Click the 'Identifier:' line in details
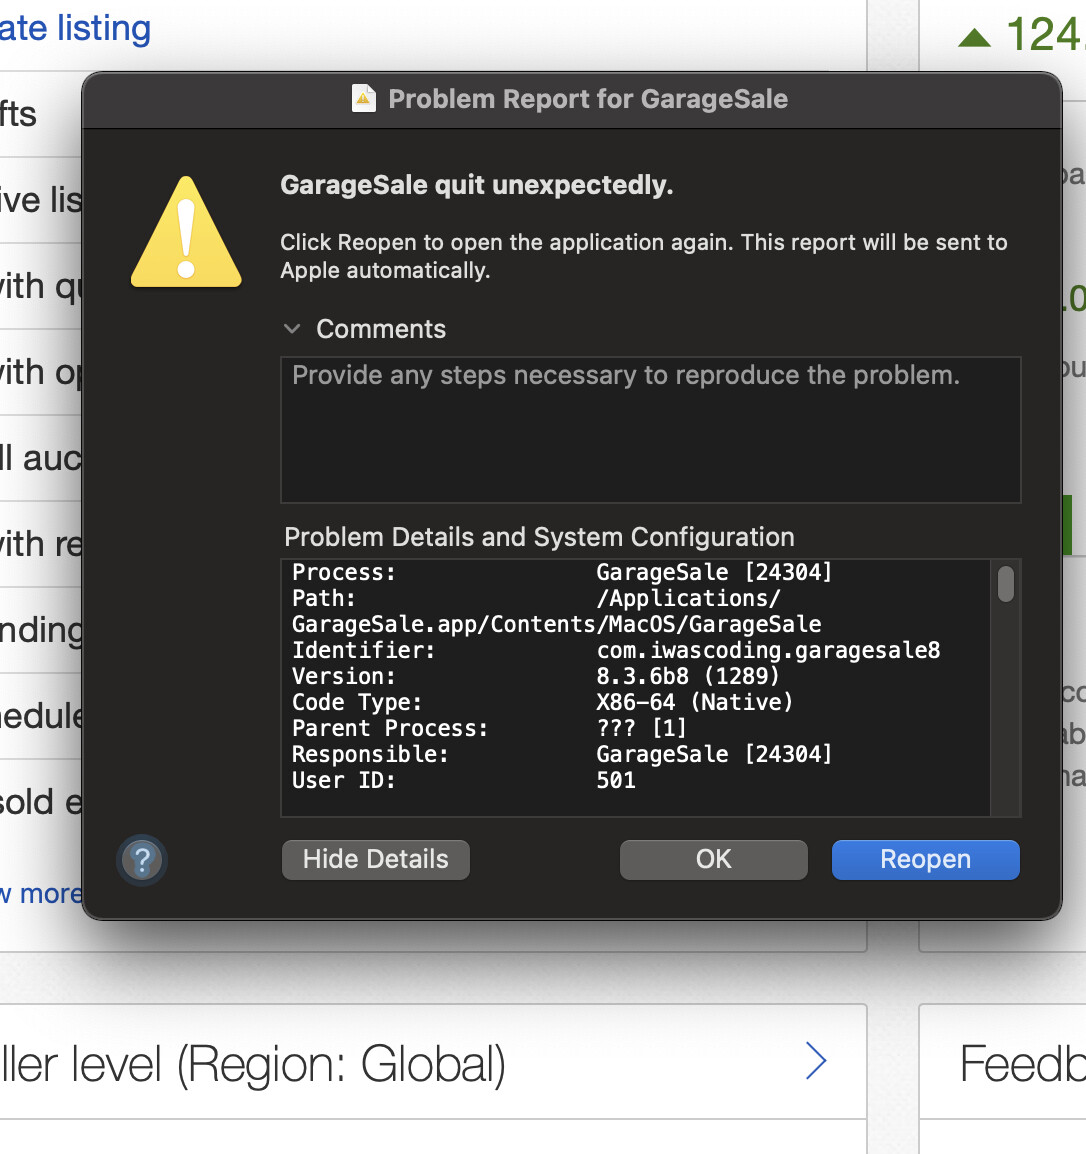Screen dimensions: 1086x1154 617,651
